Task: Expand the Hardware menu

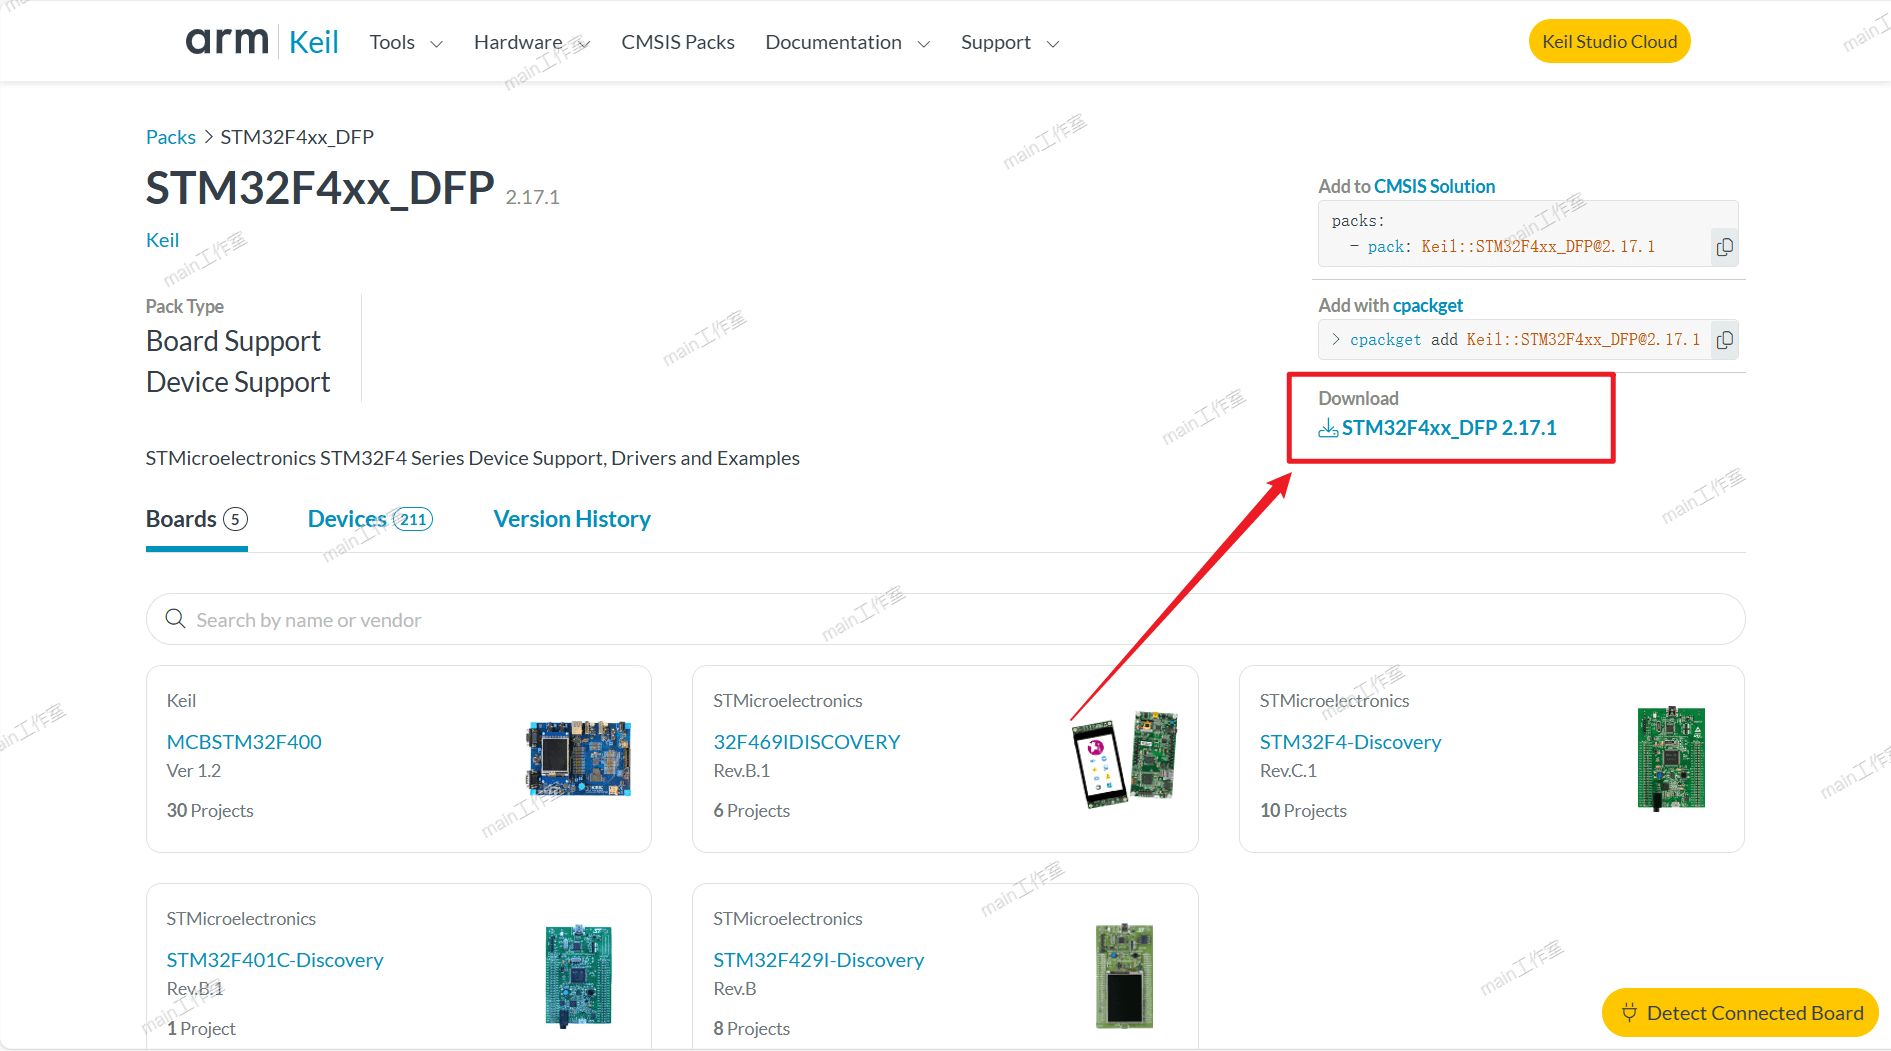Action: tap(532, 42)
